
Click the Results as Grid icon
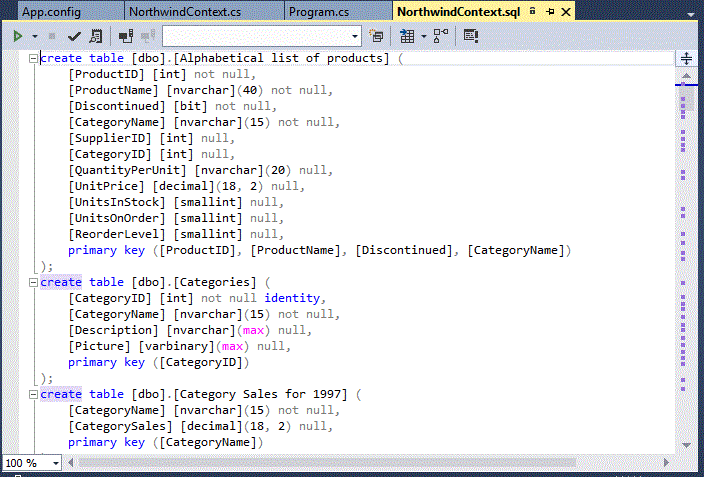407,36
